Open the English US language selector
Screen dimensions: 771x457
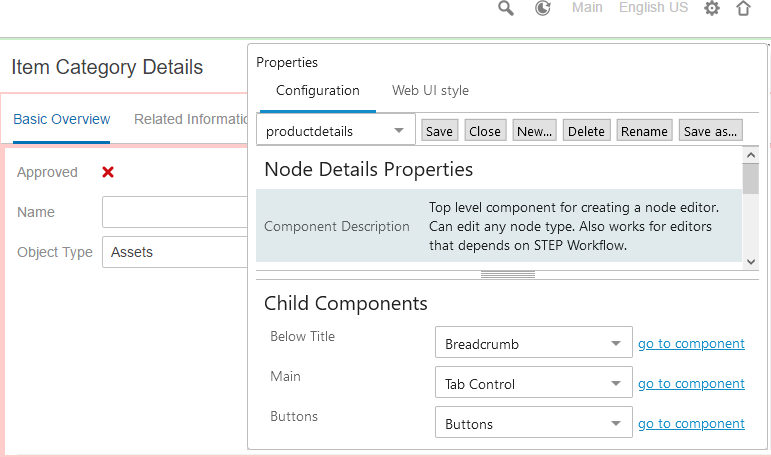(653, 8)
